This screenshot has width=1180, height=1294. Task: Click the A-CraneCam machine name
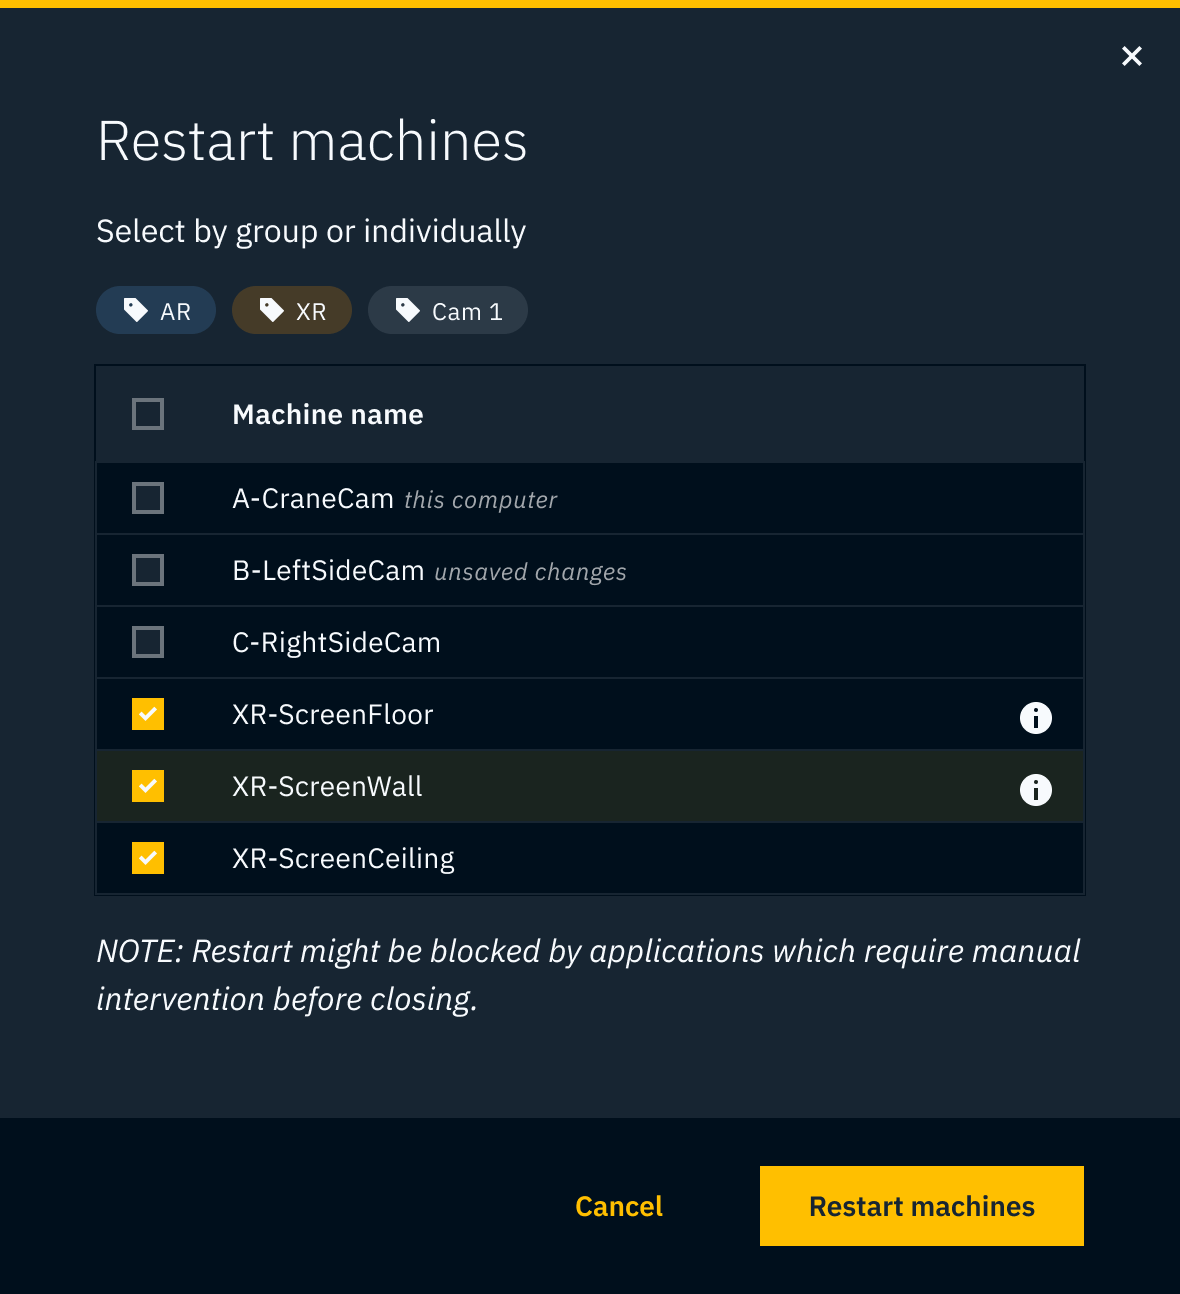(313, 499)
